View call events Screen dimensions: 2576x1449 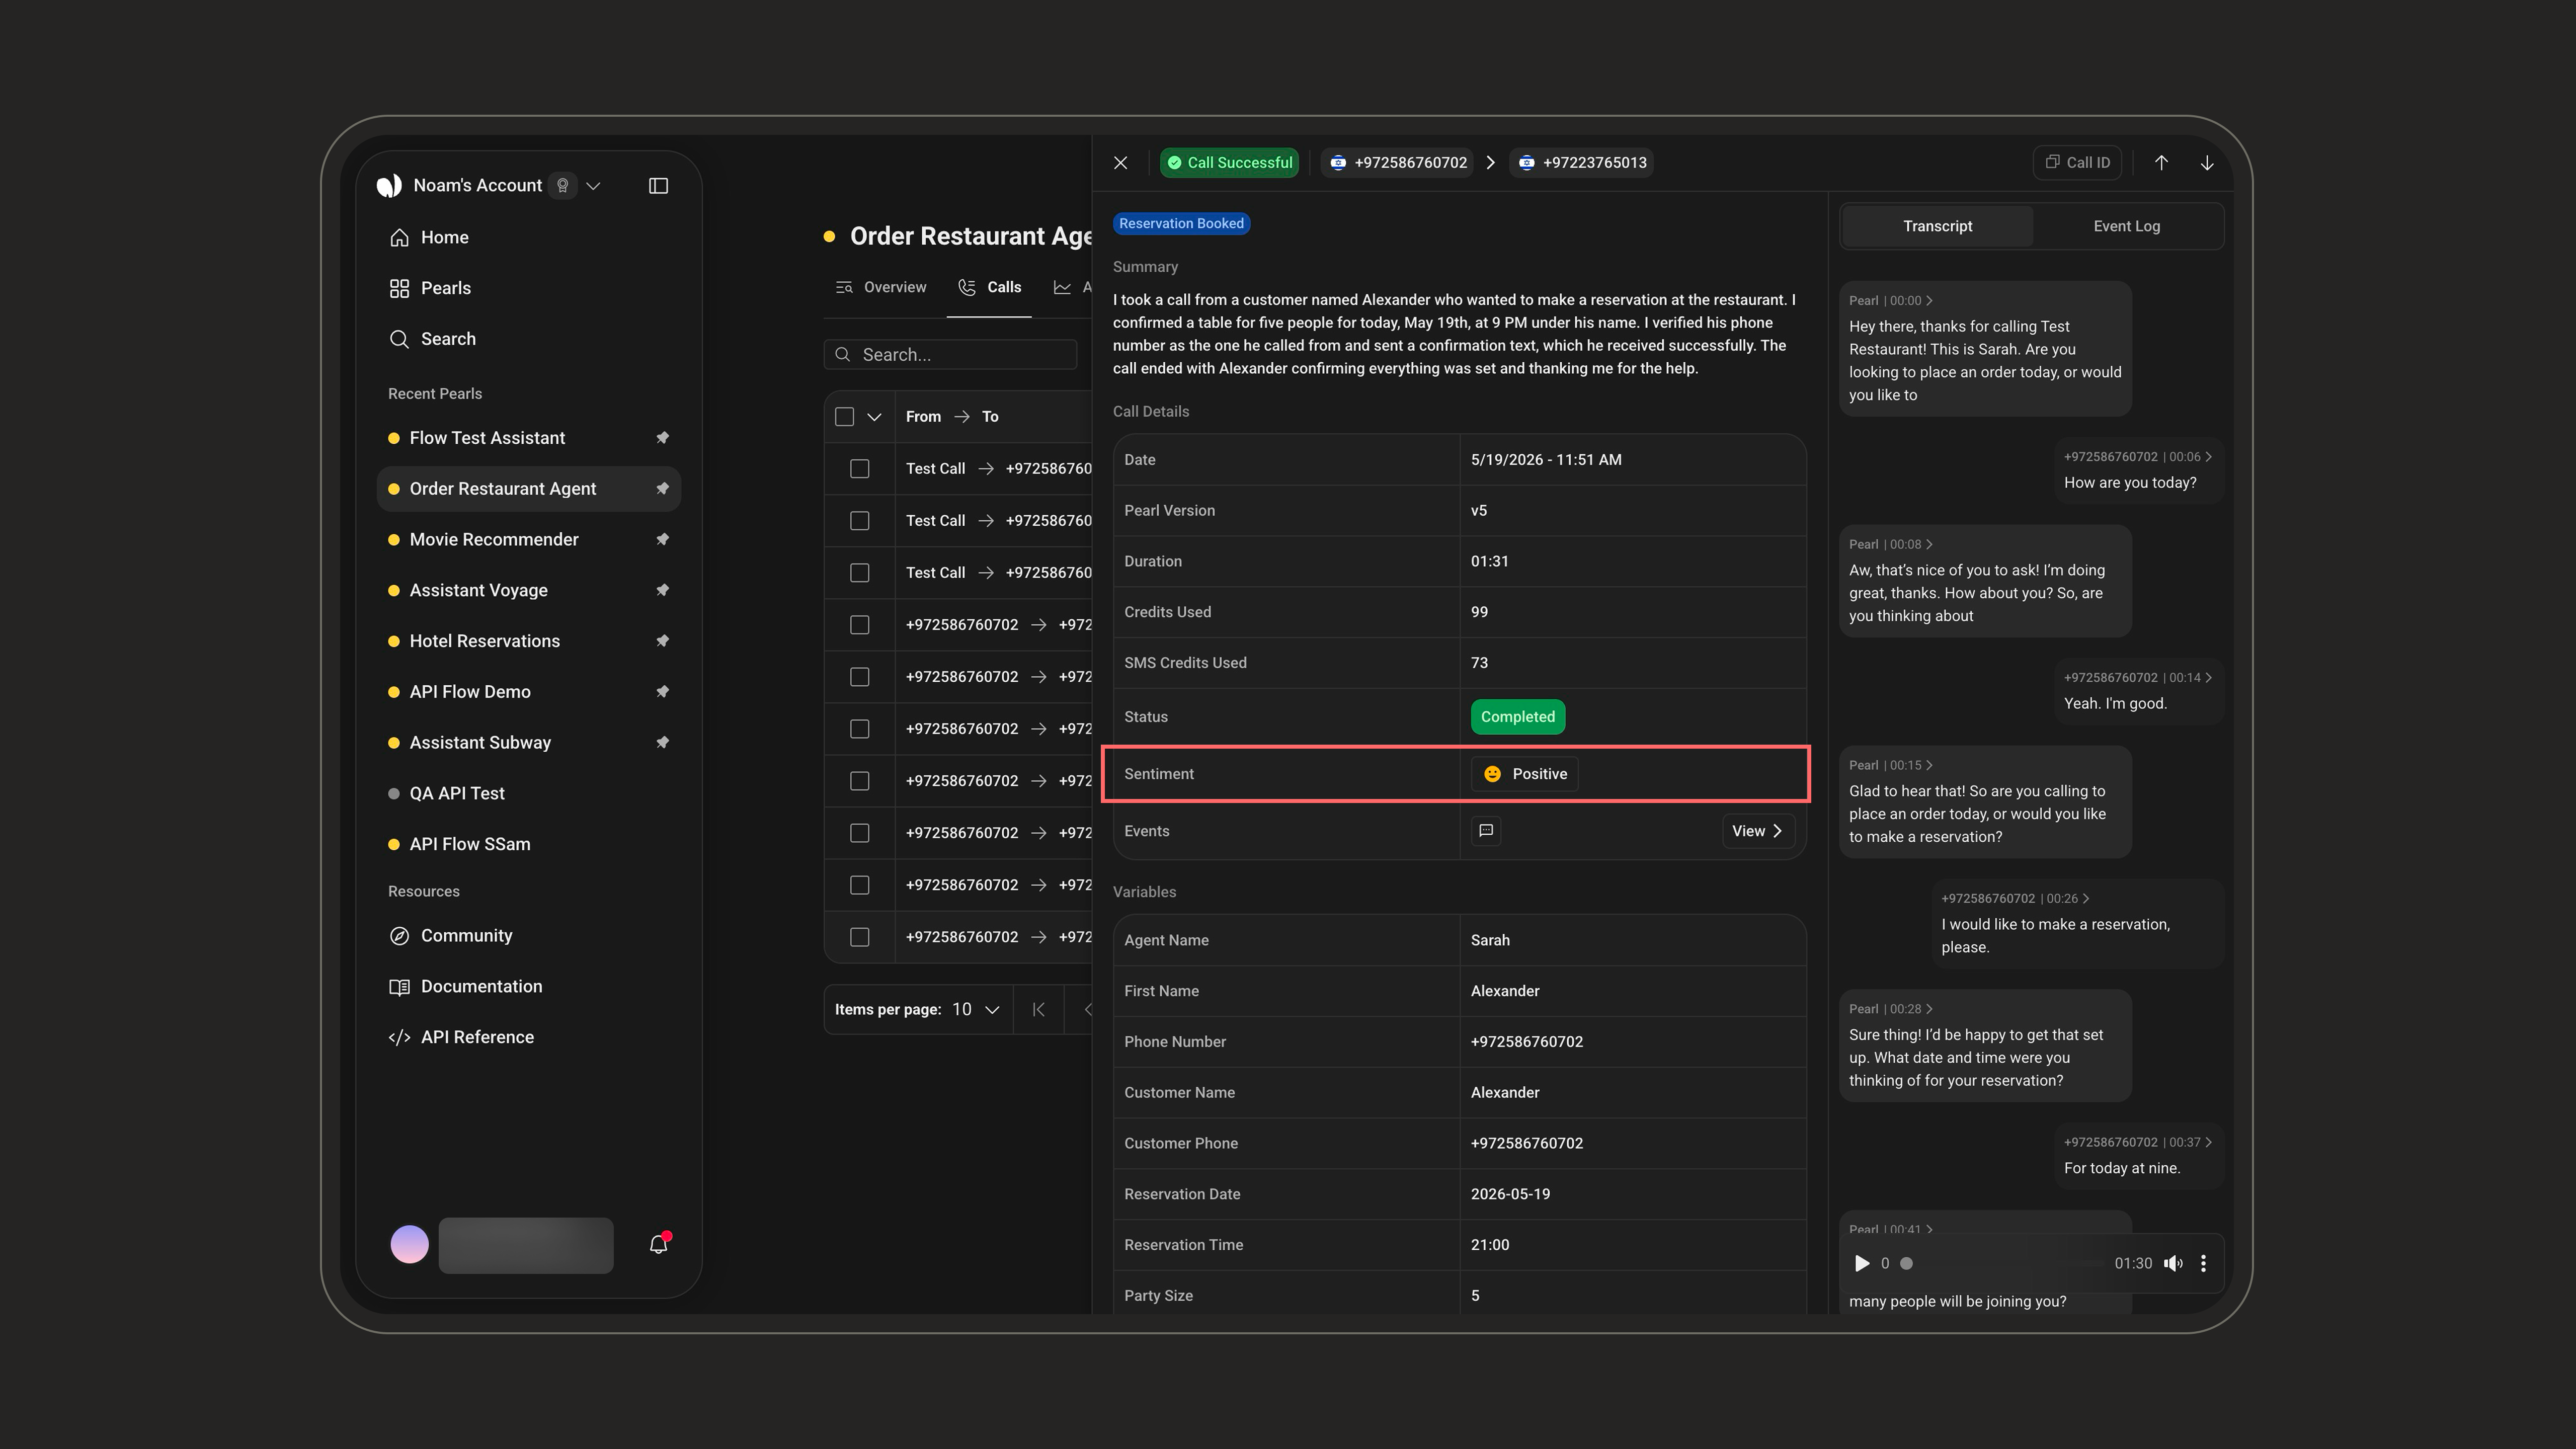(x=1757, y=832)
